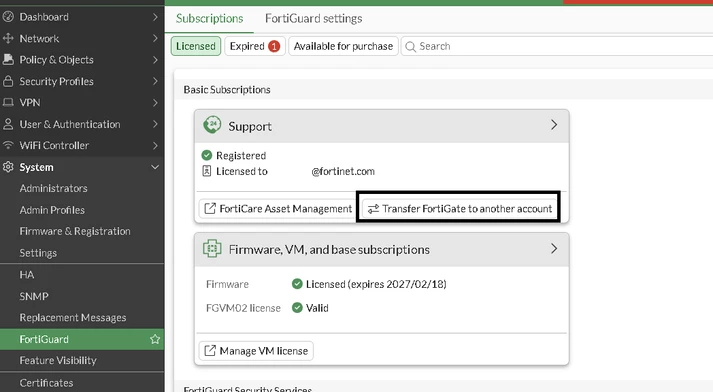
Task: Open the SNMP menu item
Action: pyautogui.click(x=34, y=296)
